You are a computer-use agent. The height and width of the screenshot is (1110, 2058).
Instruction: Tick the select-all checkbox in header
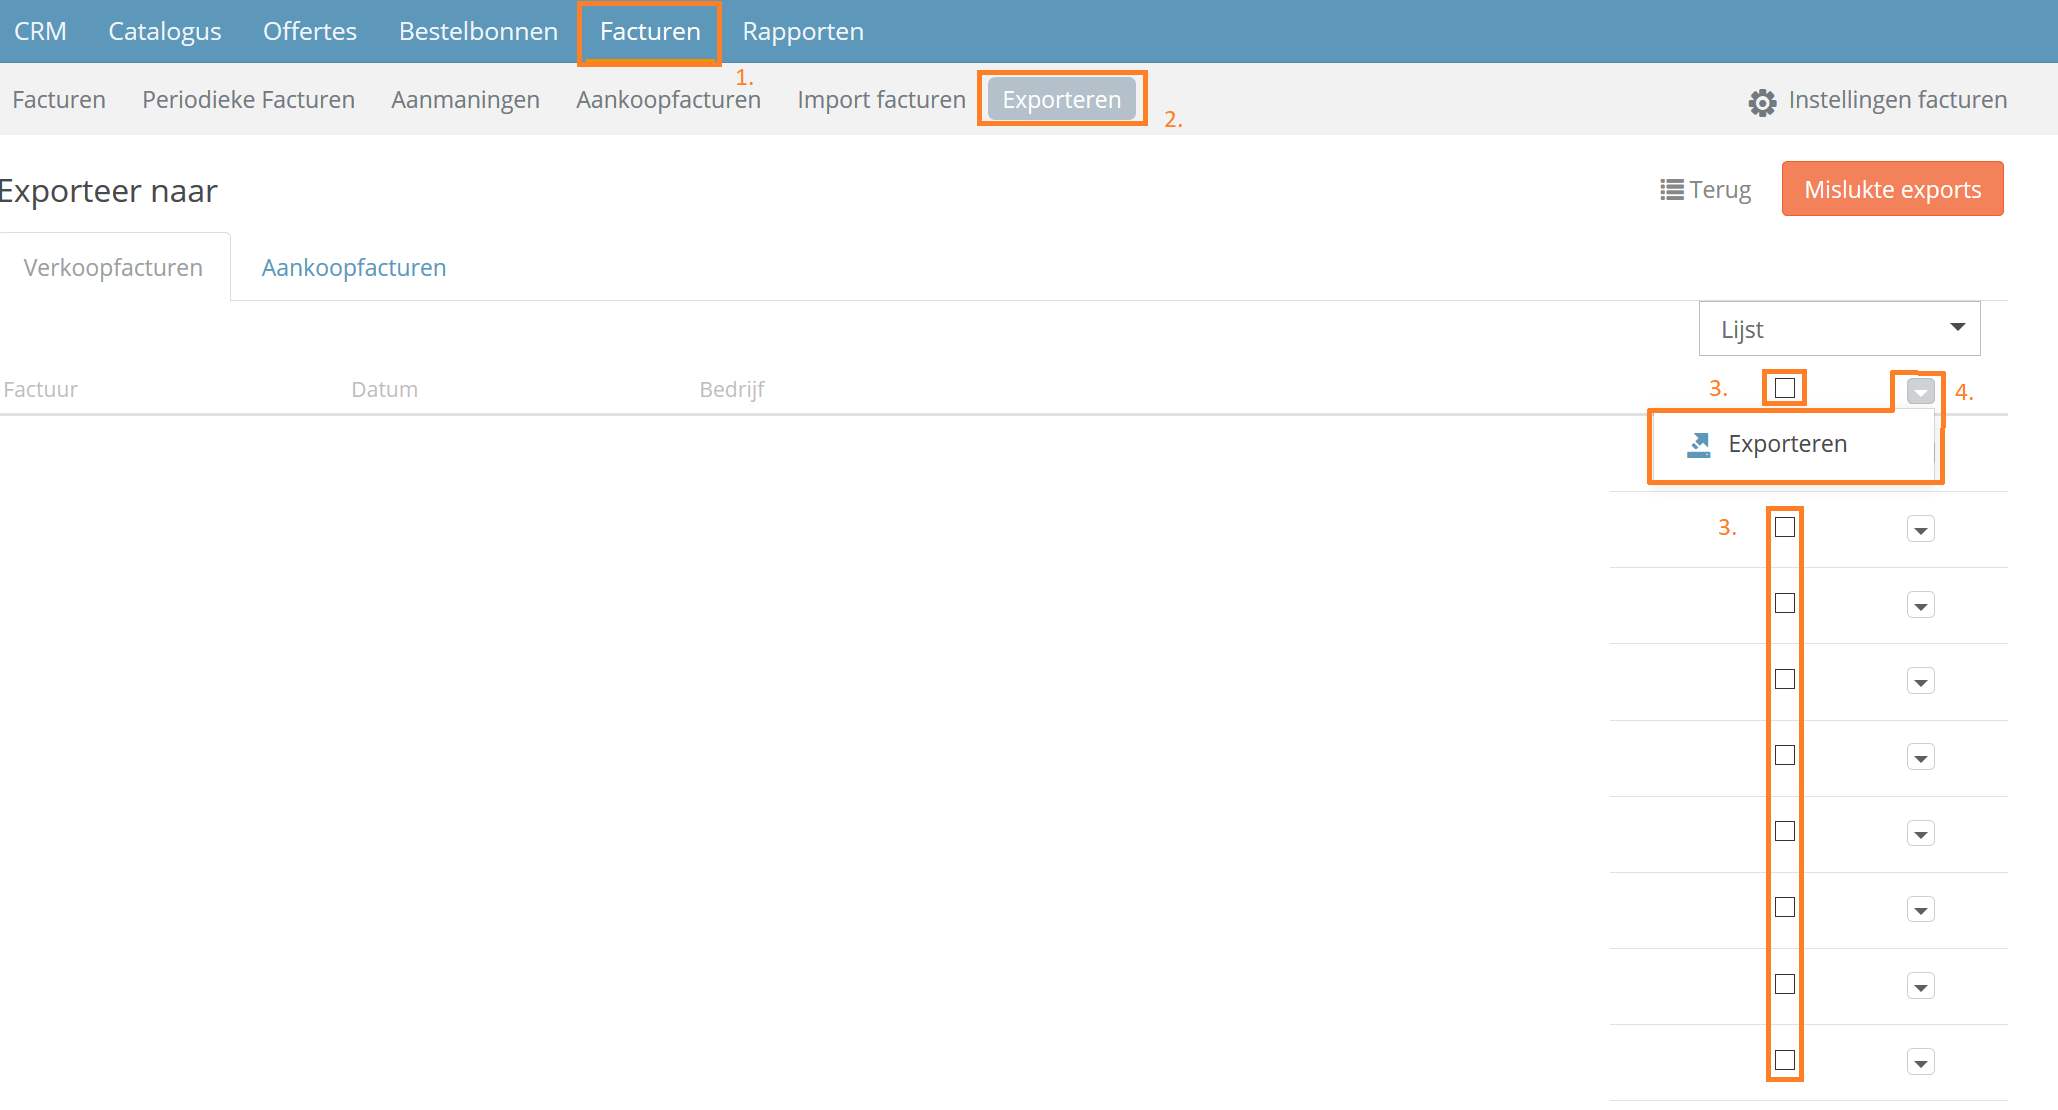[1785, 388]
